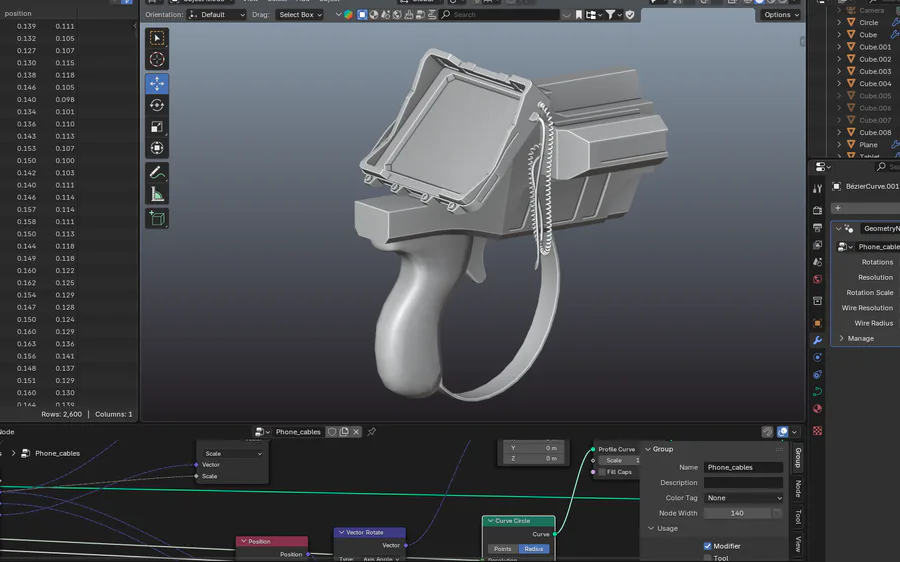Image resolution: width=900 pixels, height=562 pixels.
Task: Click the outliner Search field
Action: (x=500, y=15)
